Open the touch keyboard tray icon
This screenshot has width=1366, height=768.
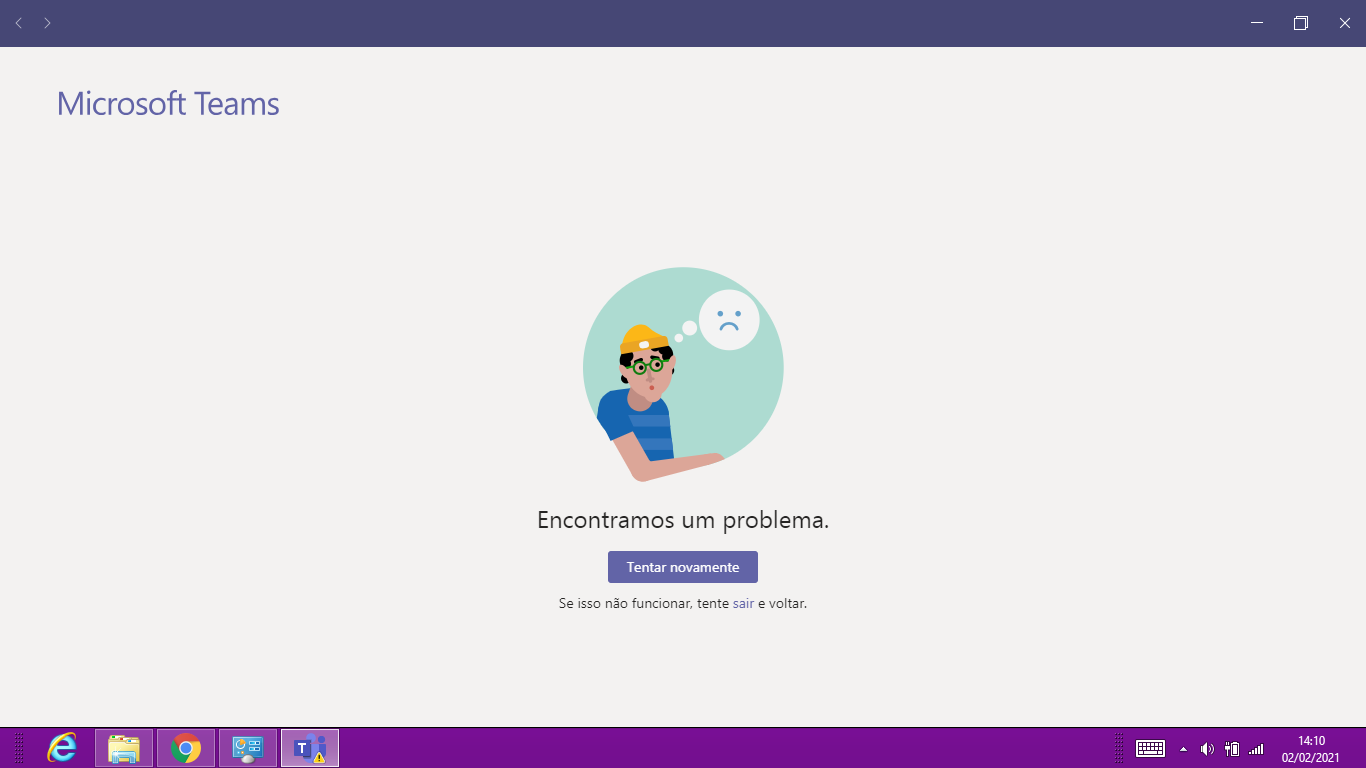pos(1151,748)
